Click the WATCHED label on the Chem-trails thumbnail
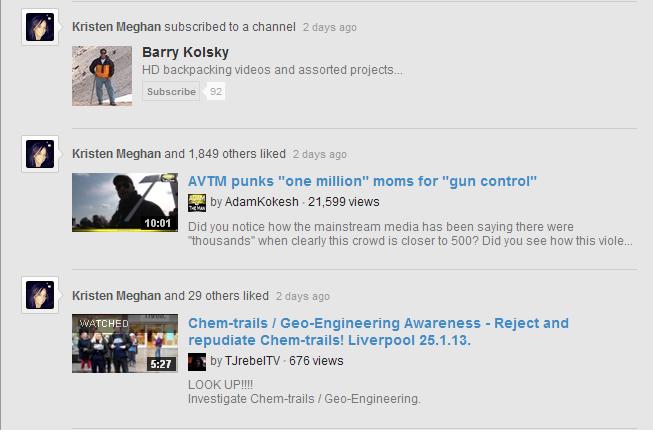 pos(103,324)
